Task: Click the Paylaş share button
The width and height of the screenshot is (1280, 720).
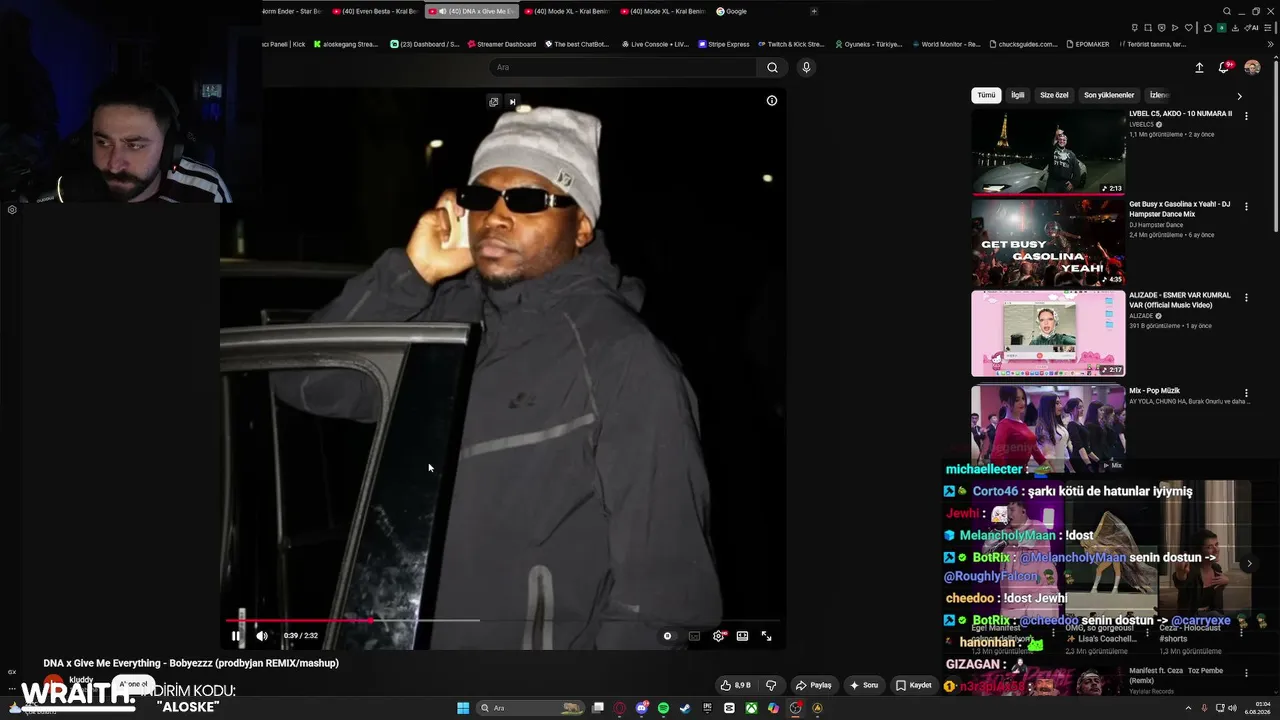Action: [x=814, y=685]
